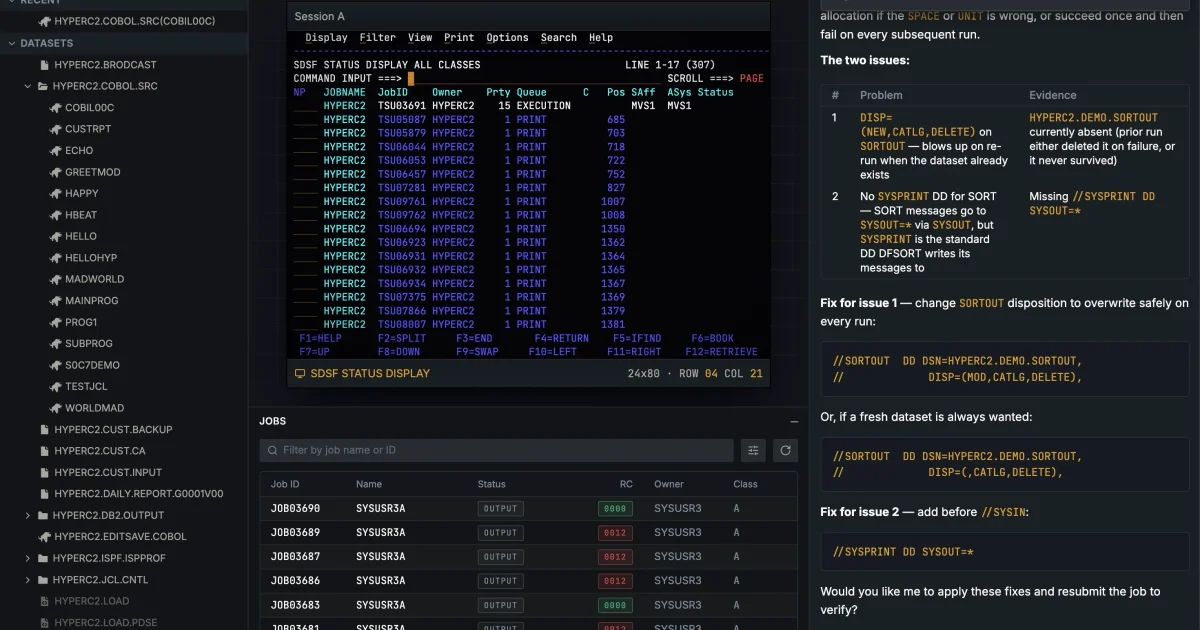Click the Status column header in Jobs
Viewport: 1200px width, 630px height.
(x=492, y=484)
